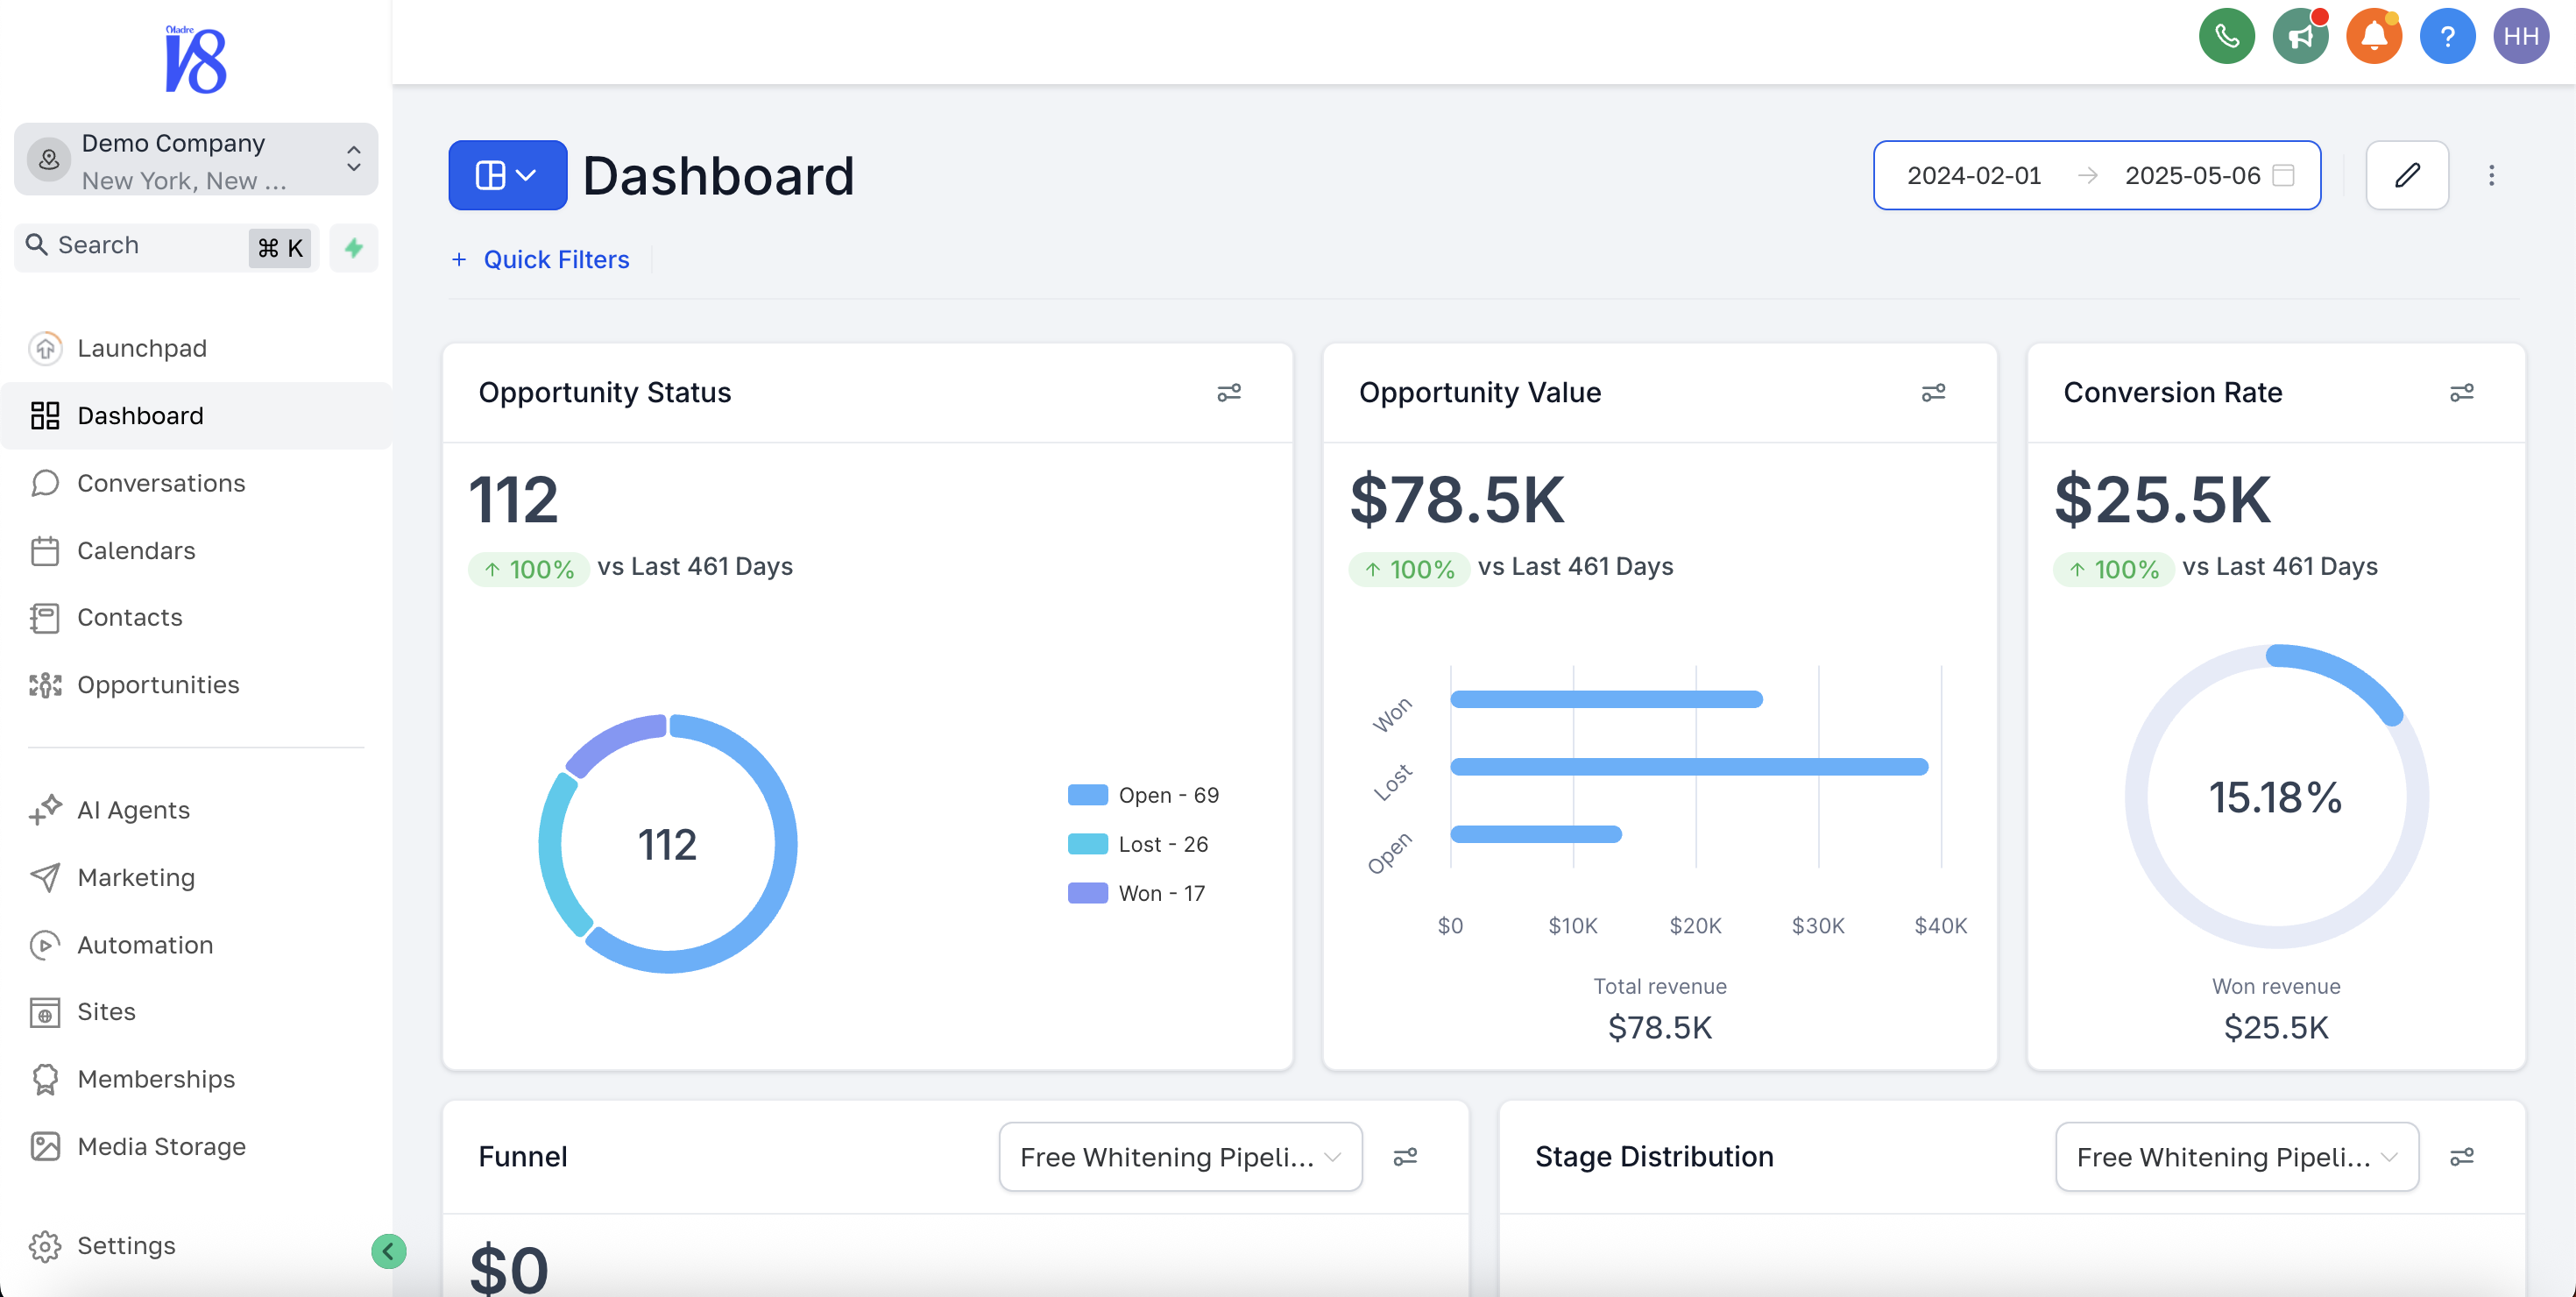This screenshot has height=1297, width=2576.
Task: Open the dashboard view selector dropdown
Action: [x=506, y=175]
